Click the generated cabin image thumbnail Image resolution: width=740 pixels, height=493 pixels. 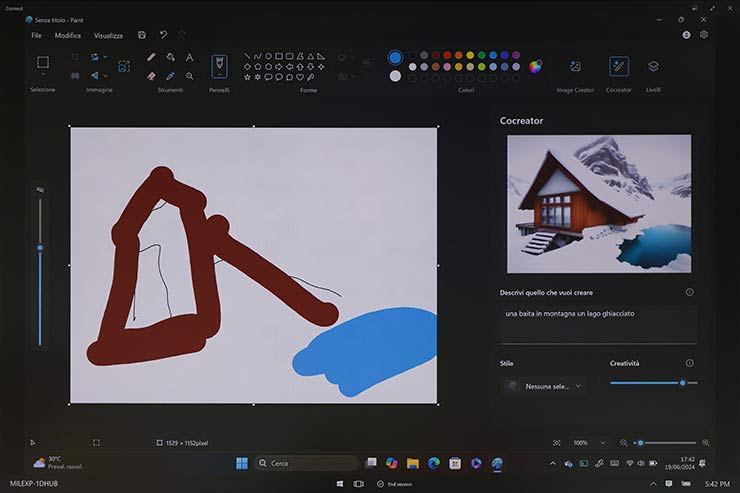[598, 204]
